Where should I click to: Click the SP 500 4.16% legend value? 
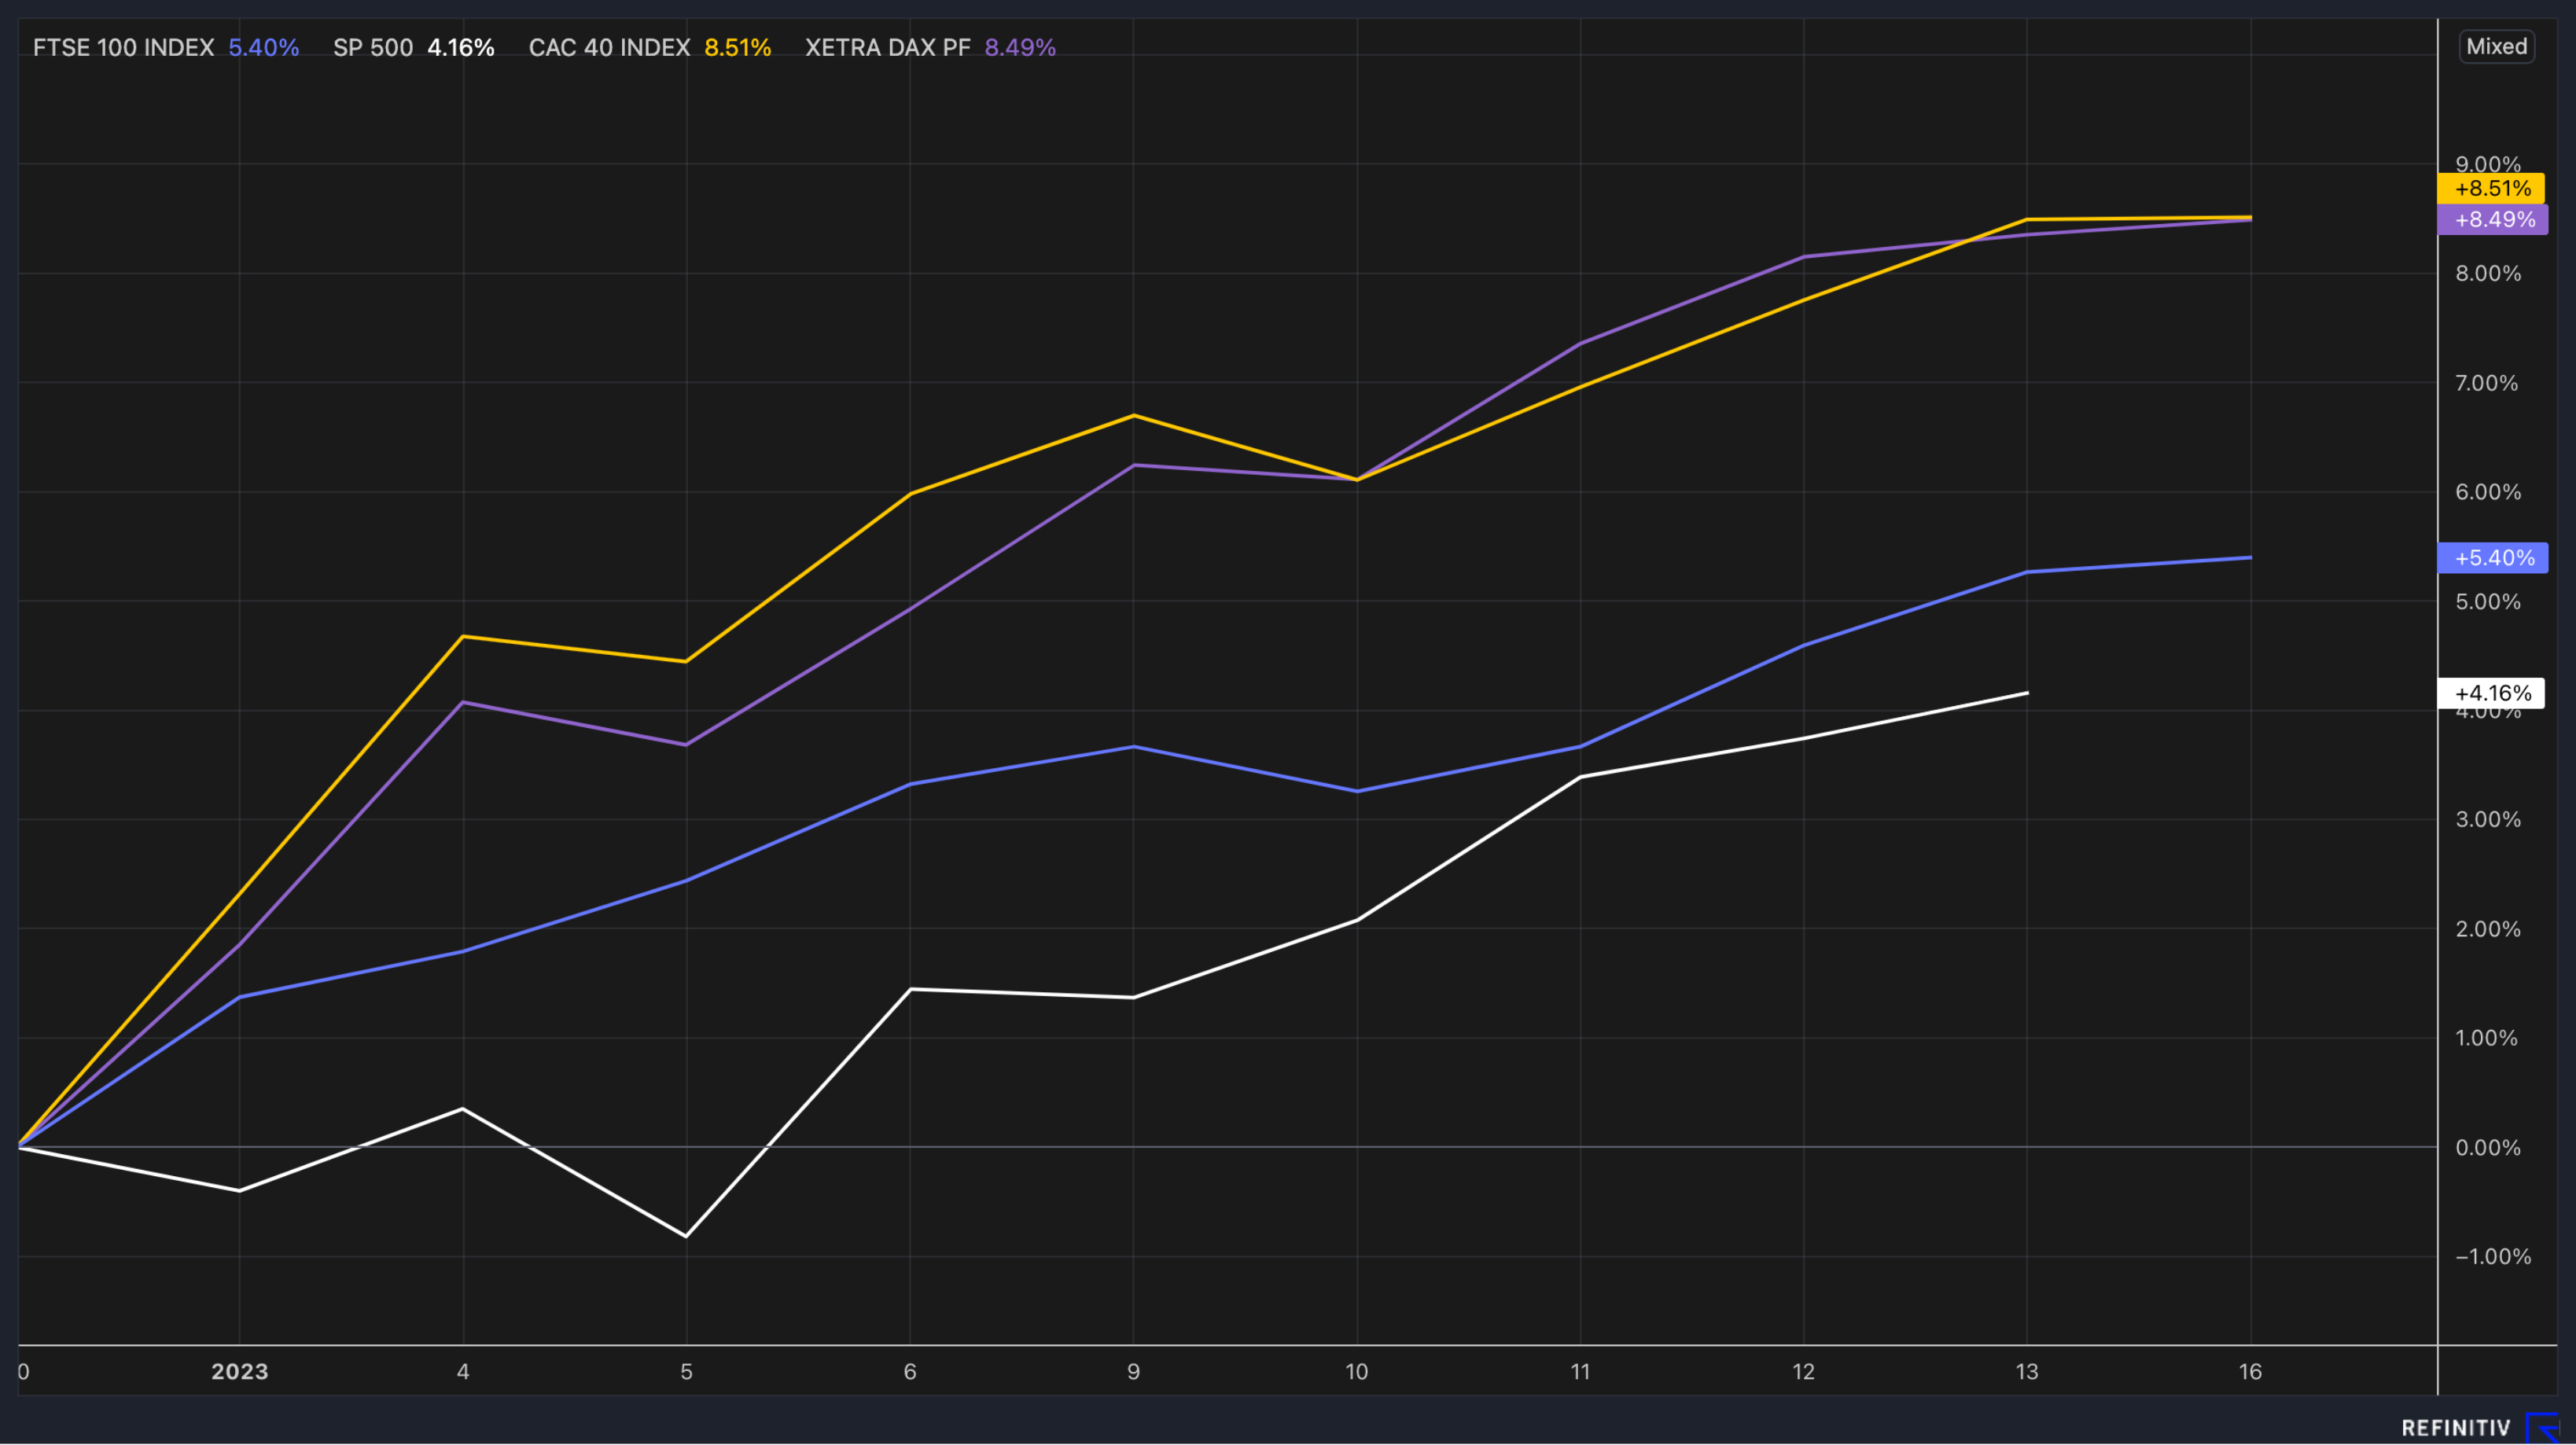[461, 48]
